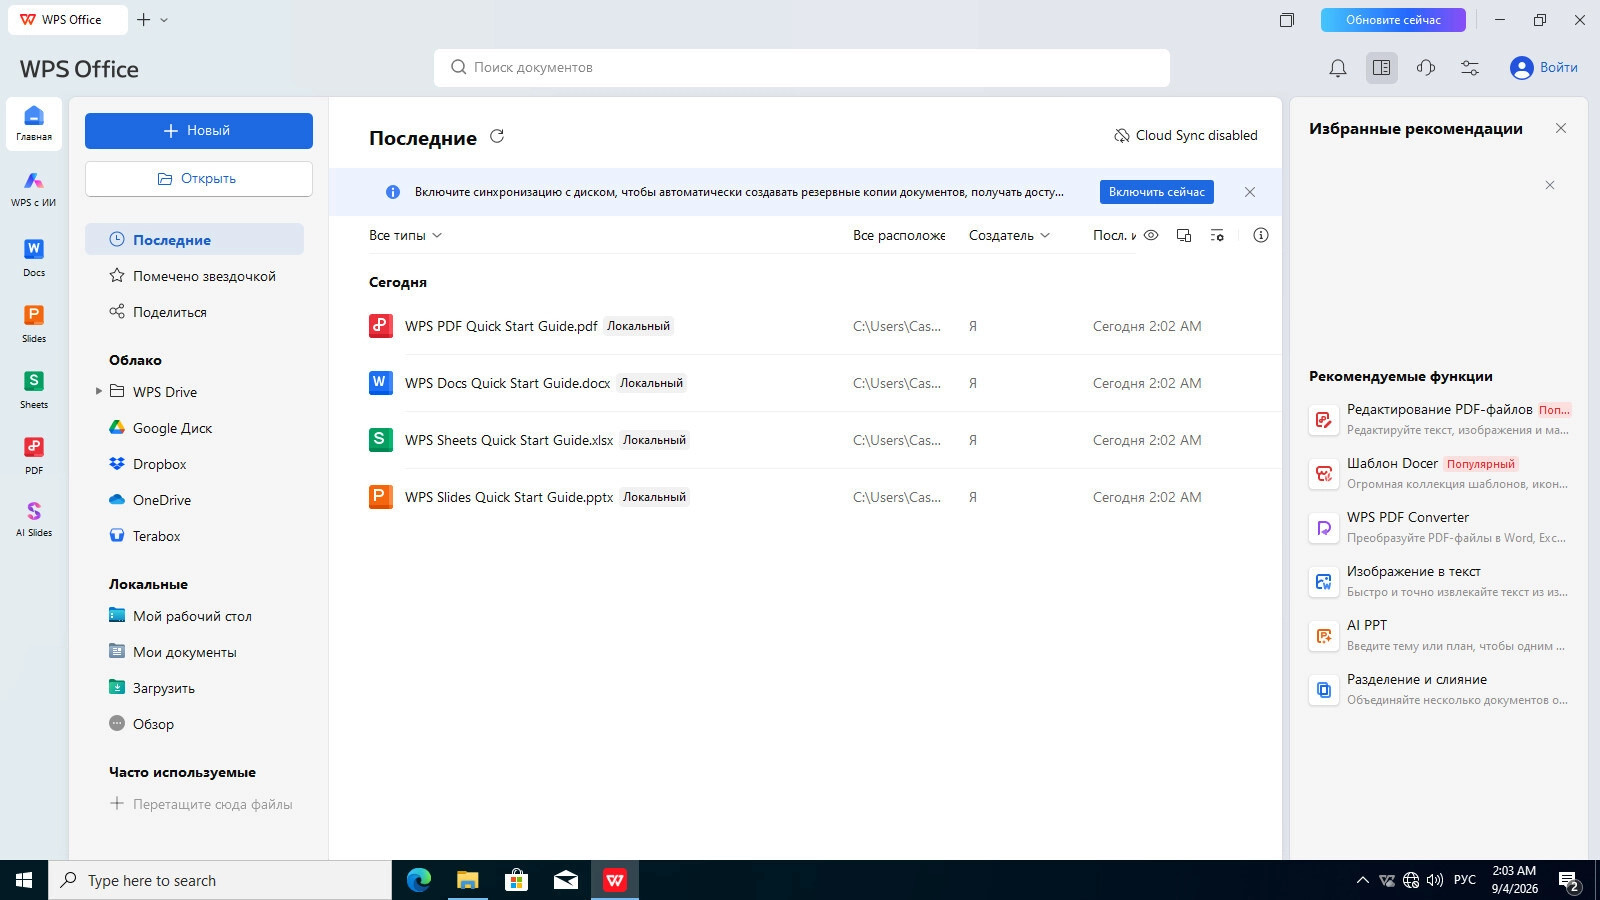This screenshot has width=1600, height=900.
Task: Open the Все типы filter dropdown
Action: click(405, 235)
